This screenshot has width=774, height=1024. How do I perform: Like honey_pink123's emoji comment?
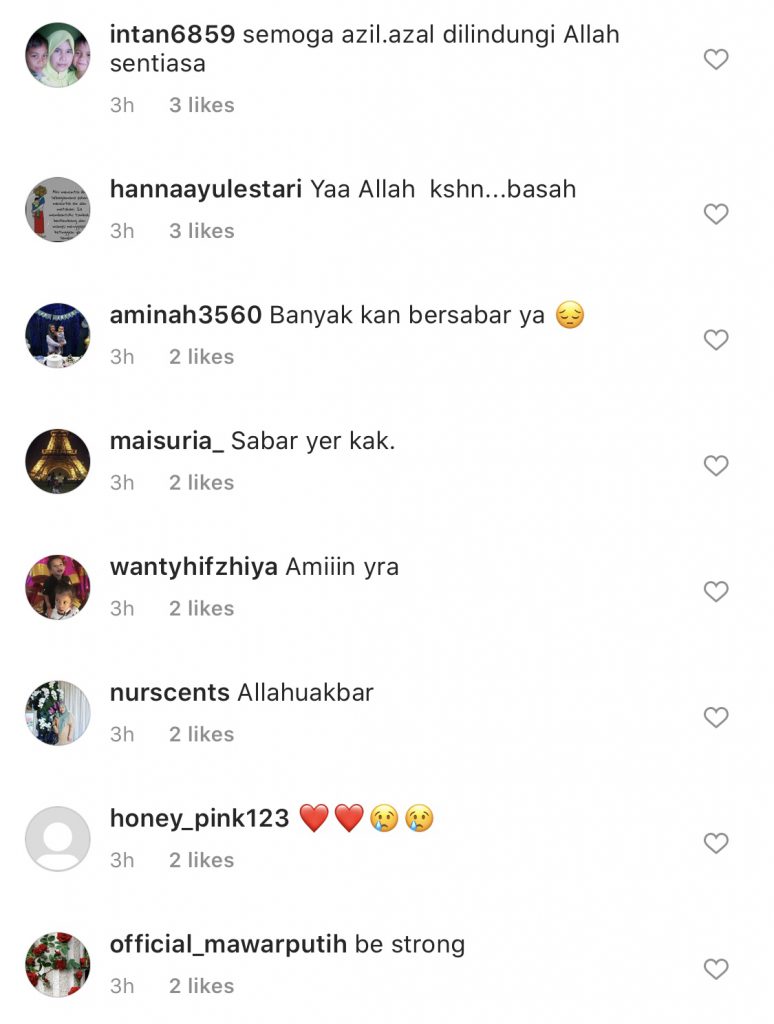click(716, 843)
